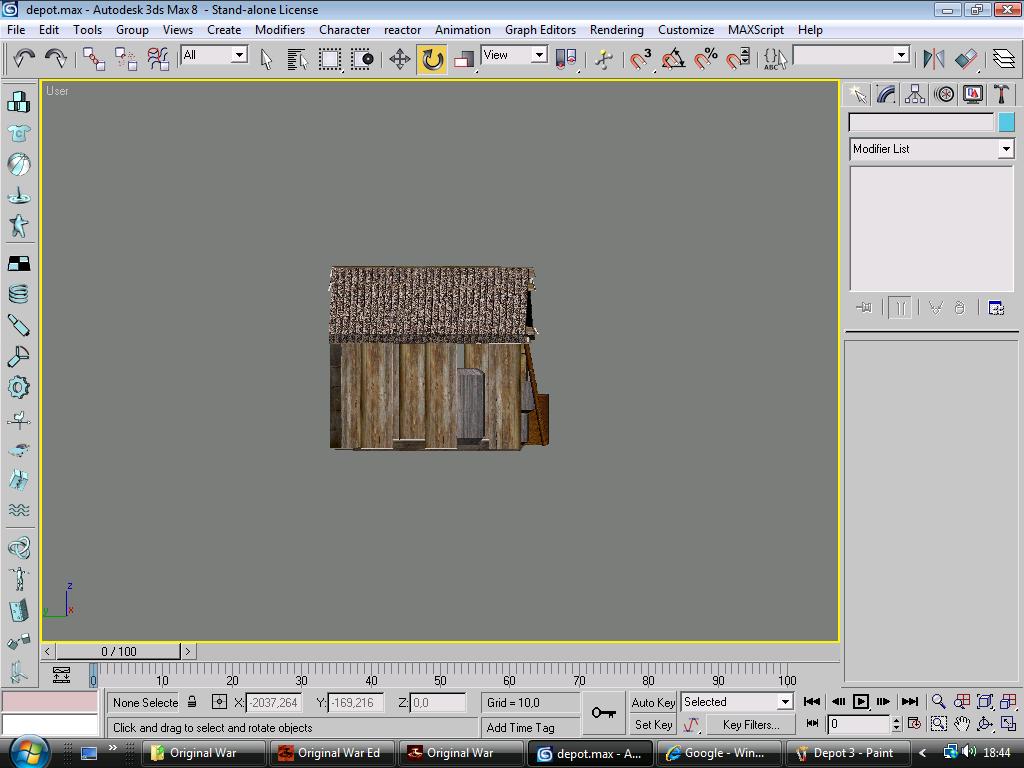1024x768 pixels.
Task: Select the Pan View hand tool
Action: click(962, 724)
